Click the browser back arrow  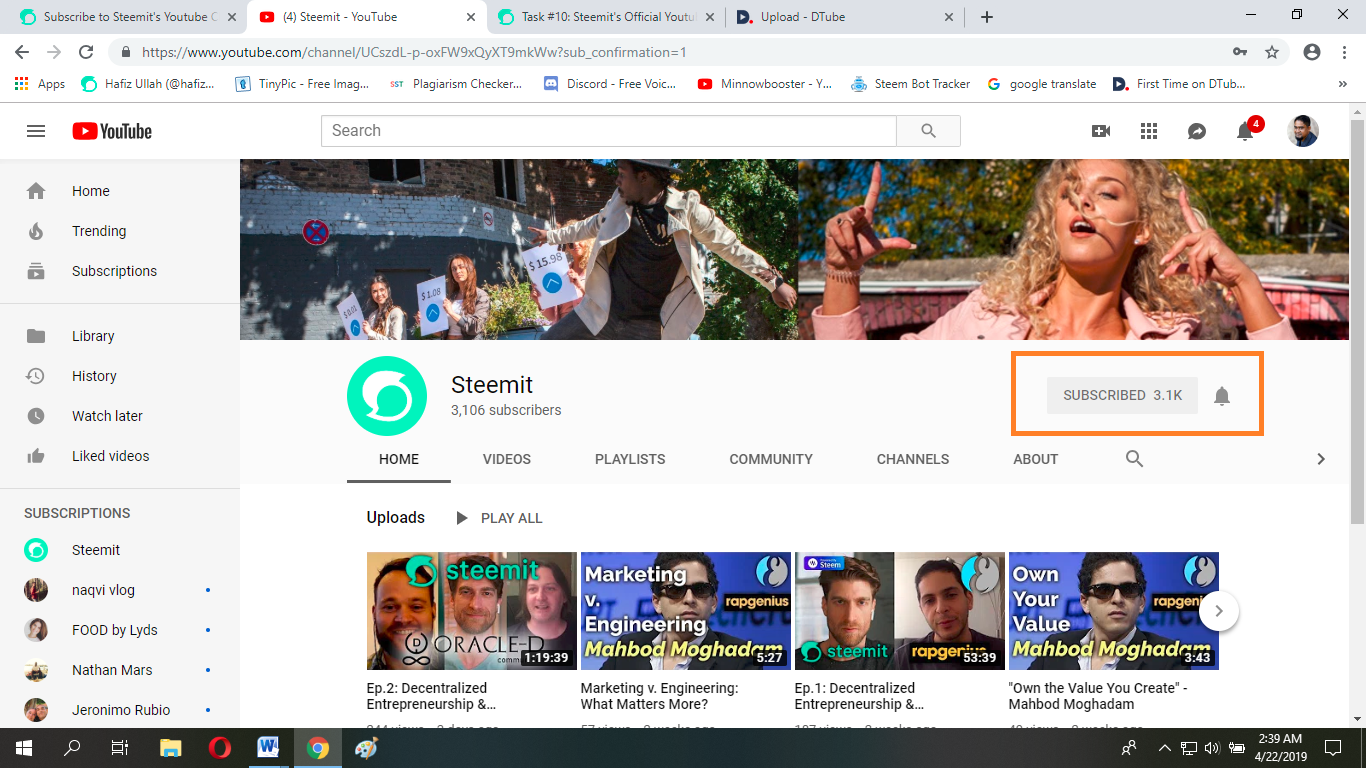pos(21,52)
